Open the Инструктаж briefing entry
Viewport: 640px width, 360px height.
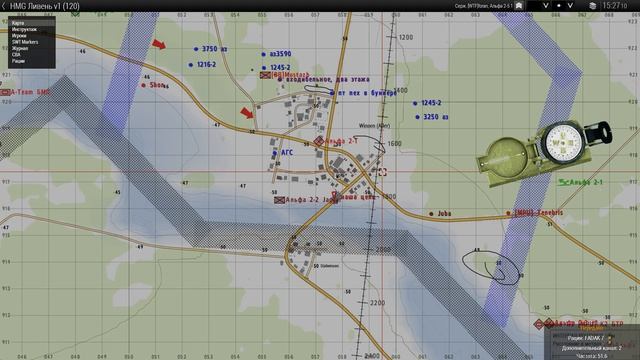[31, 29]
